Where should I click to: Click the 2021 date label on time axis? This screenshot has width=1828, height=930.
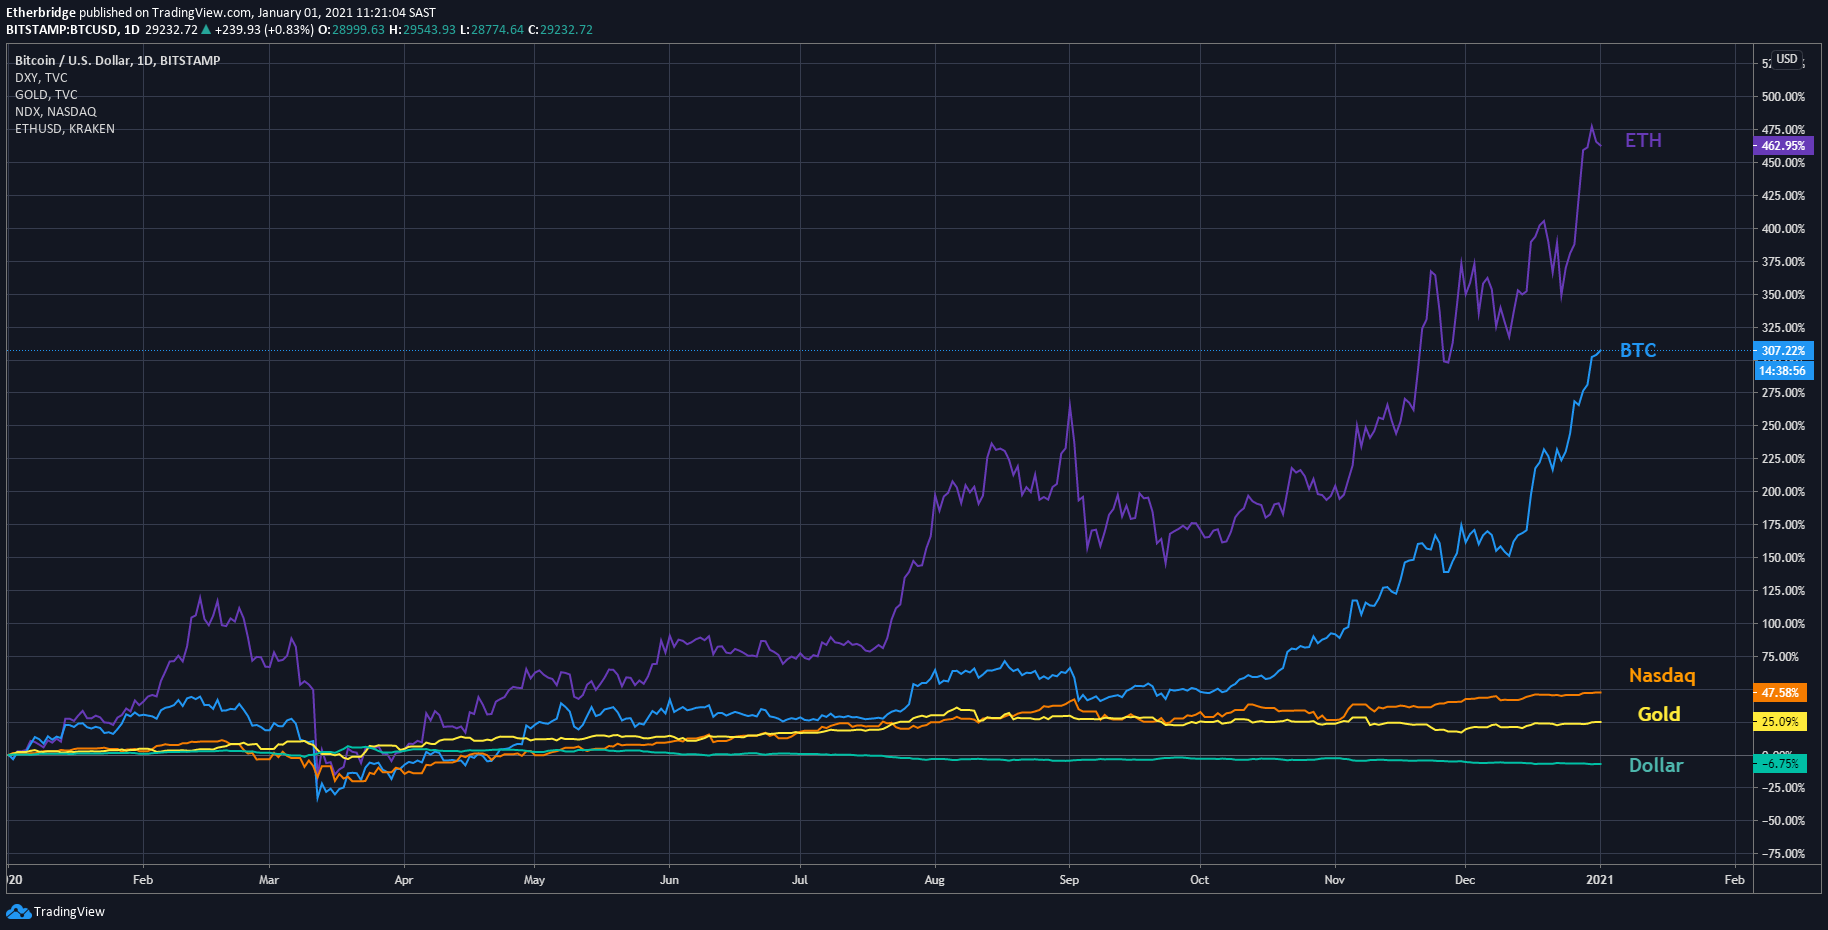[x=1600, y=880]
